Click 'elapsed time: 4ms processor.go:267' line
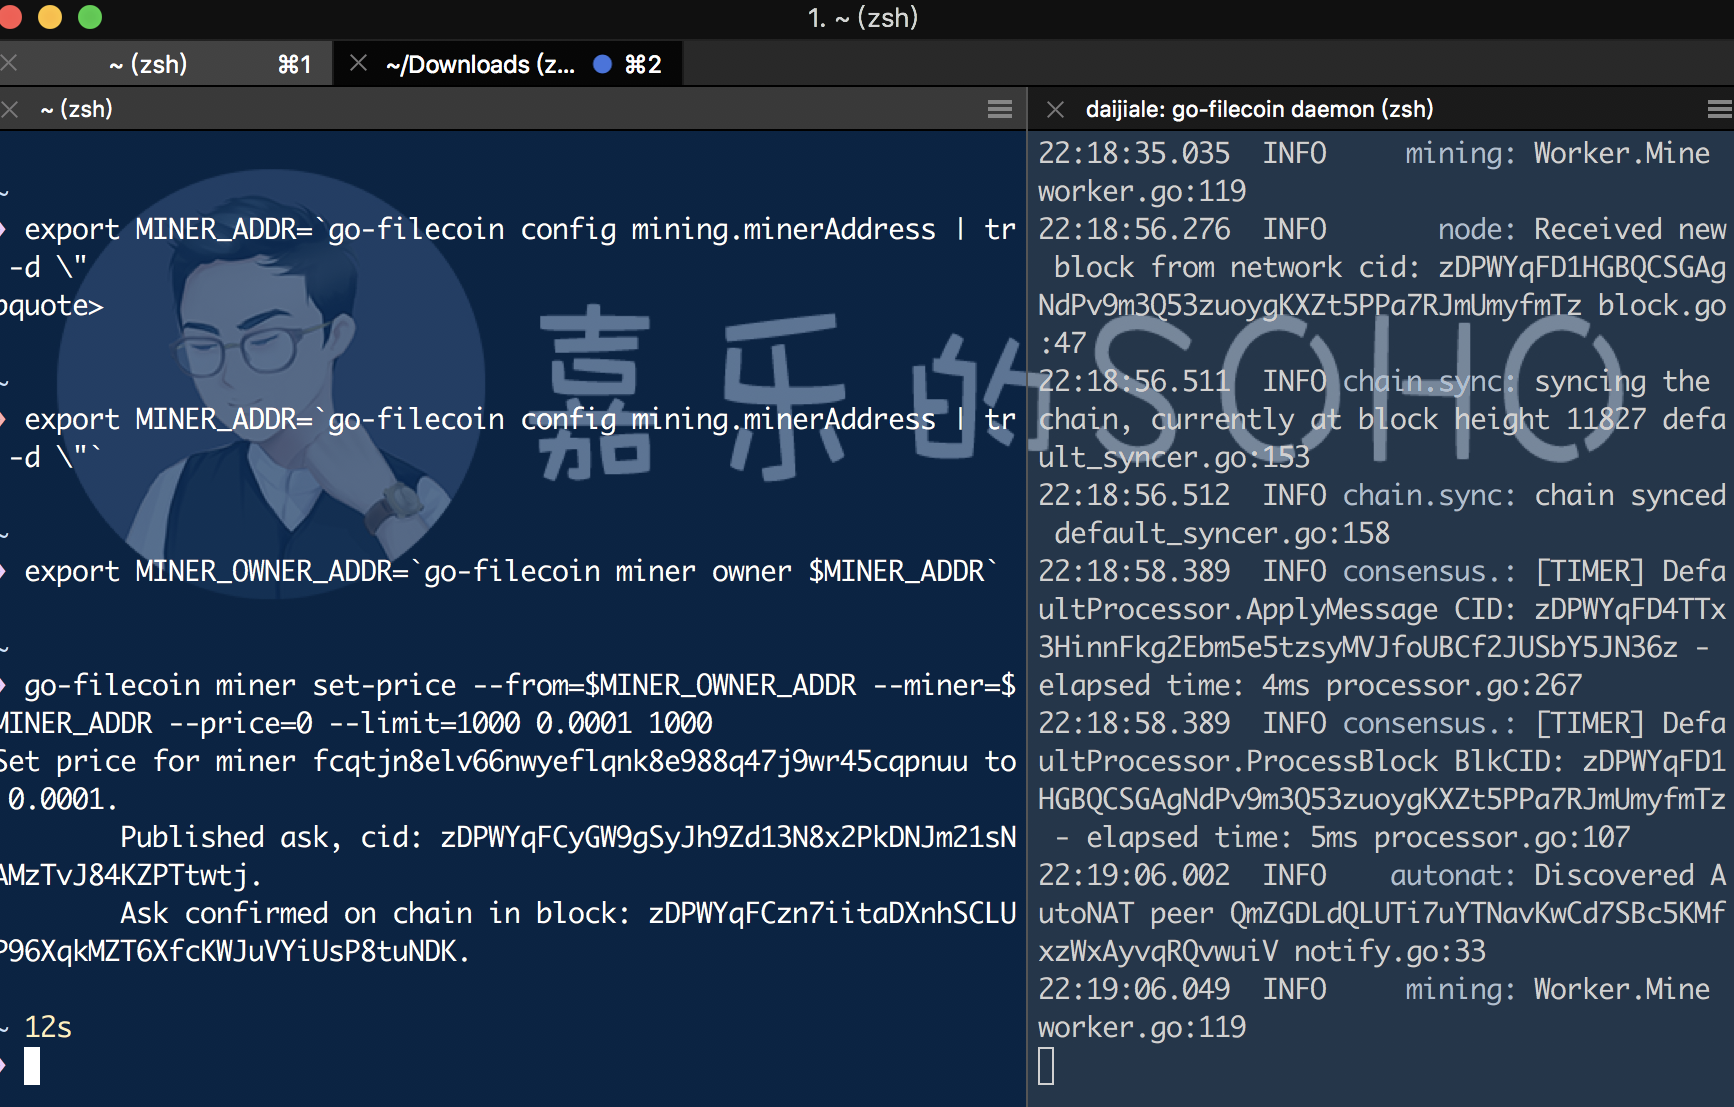 pyautogui.click(x=1310, y=685)
